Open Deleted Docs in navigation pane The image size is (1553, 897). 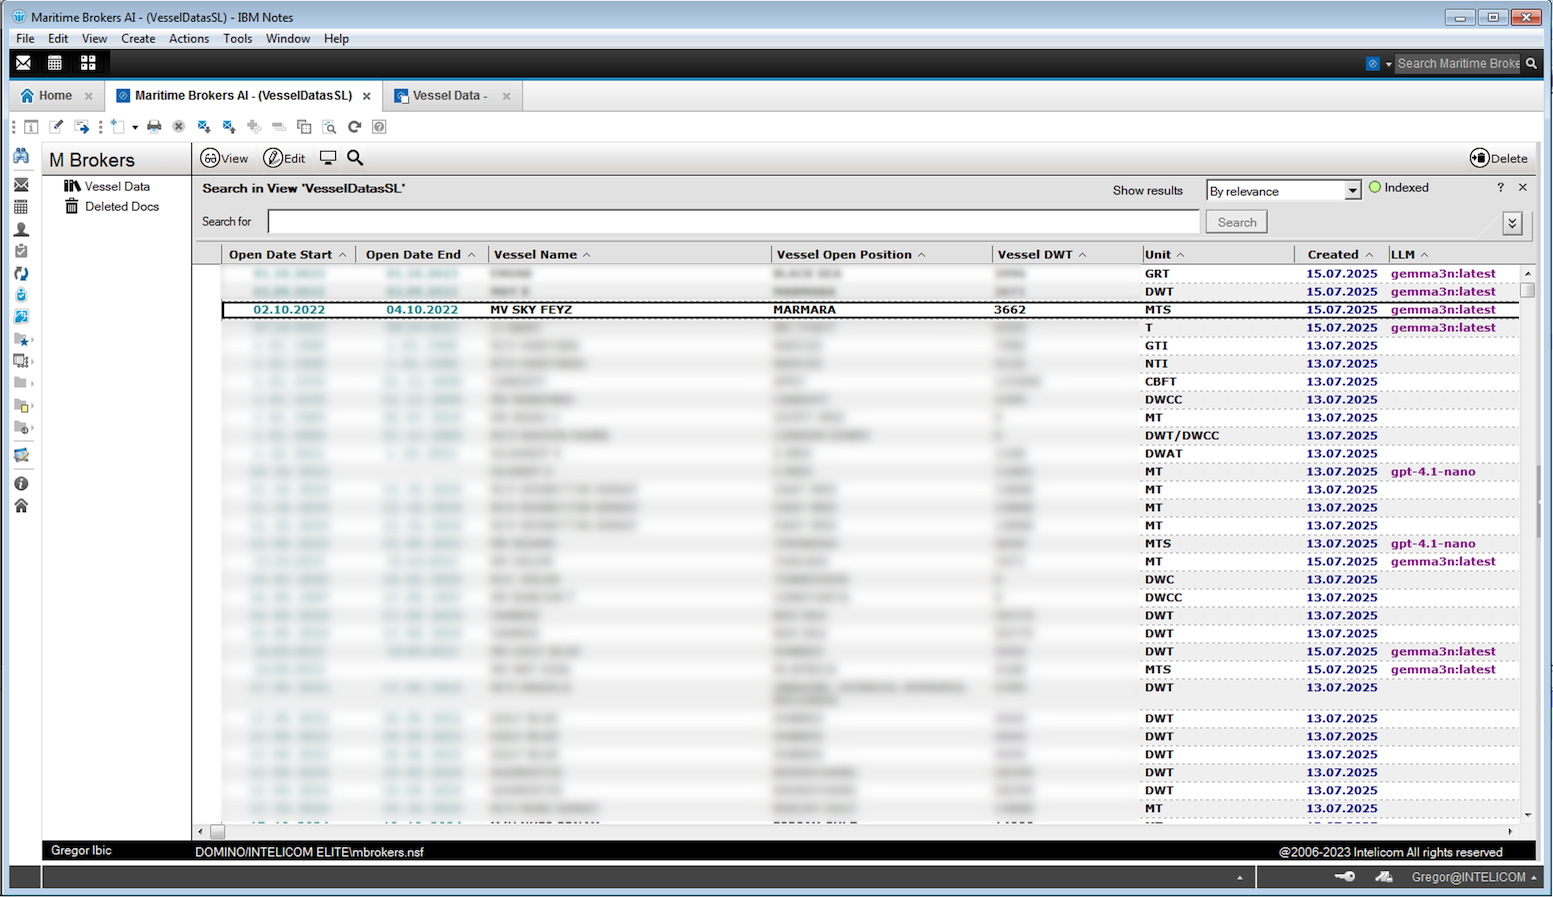pos(122,207)
